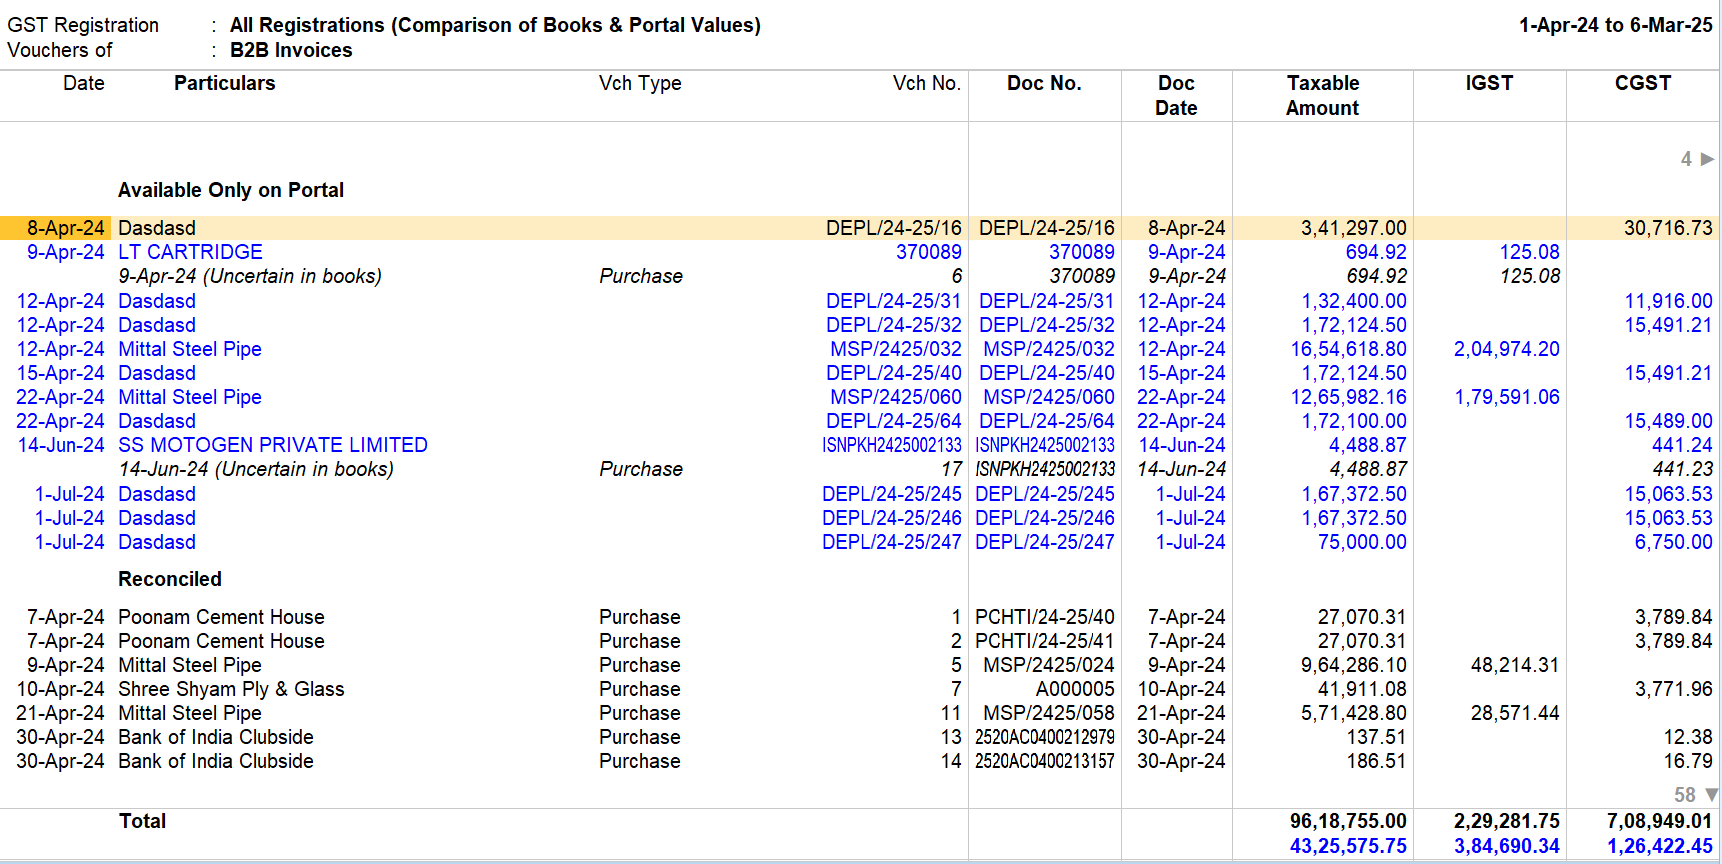Click the right-arrow scroll indicator beside 4
Image resolution: width=1722 pixels, height=864 pixels.
1707,159
